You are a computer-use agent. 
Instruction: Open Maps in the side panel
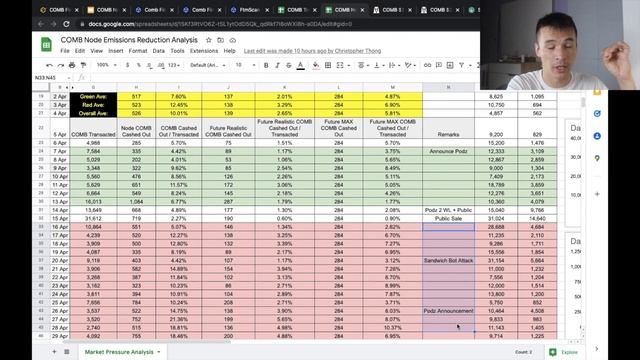coord(597,158)
